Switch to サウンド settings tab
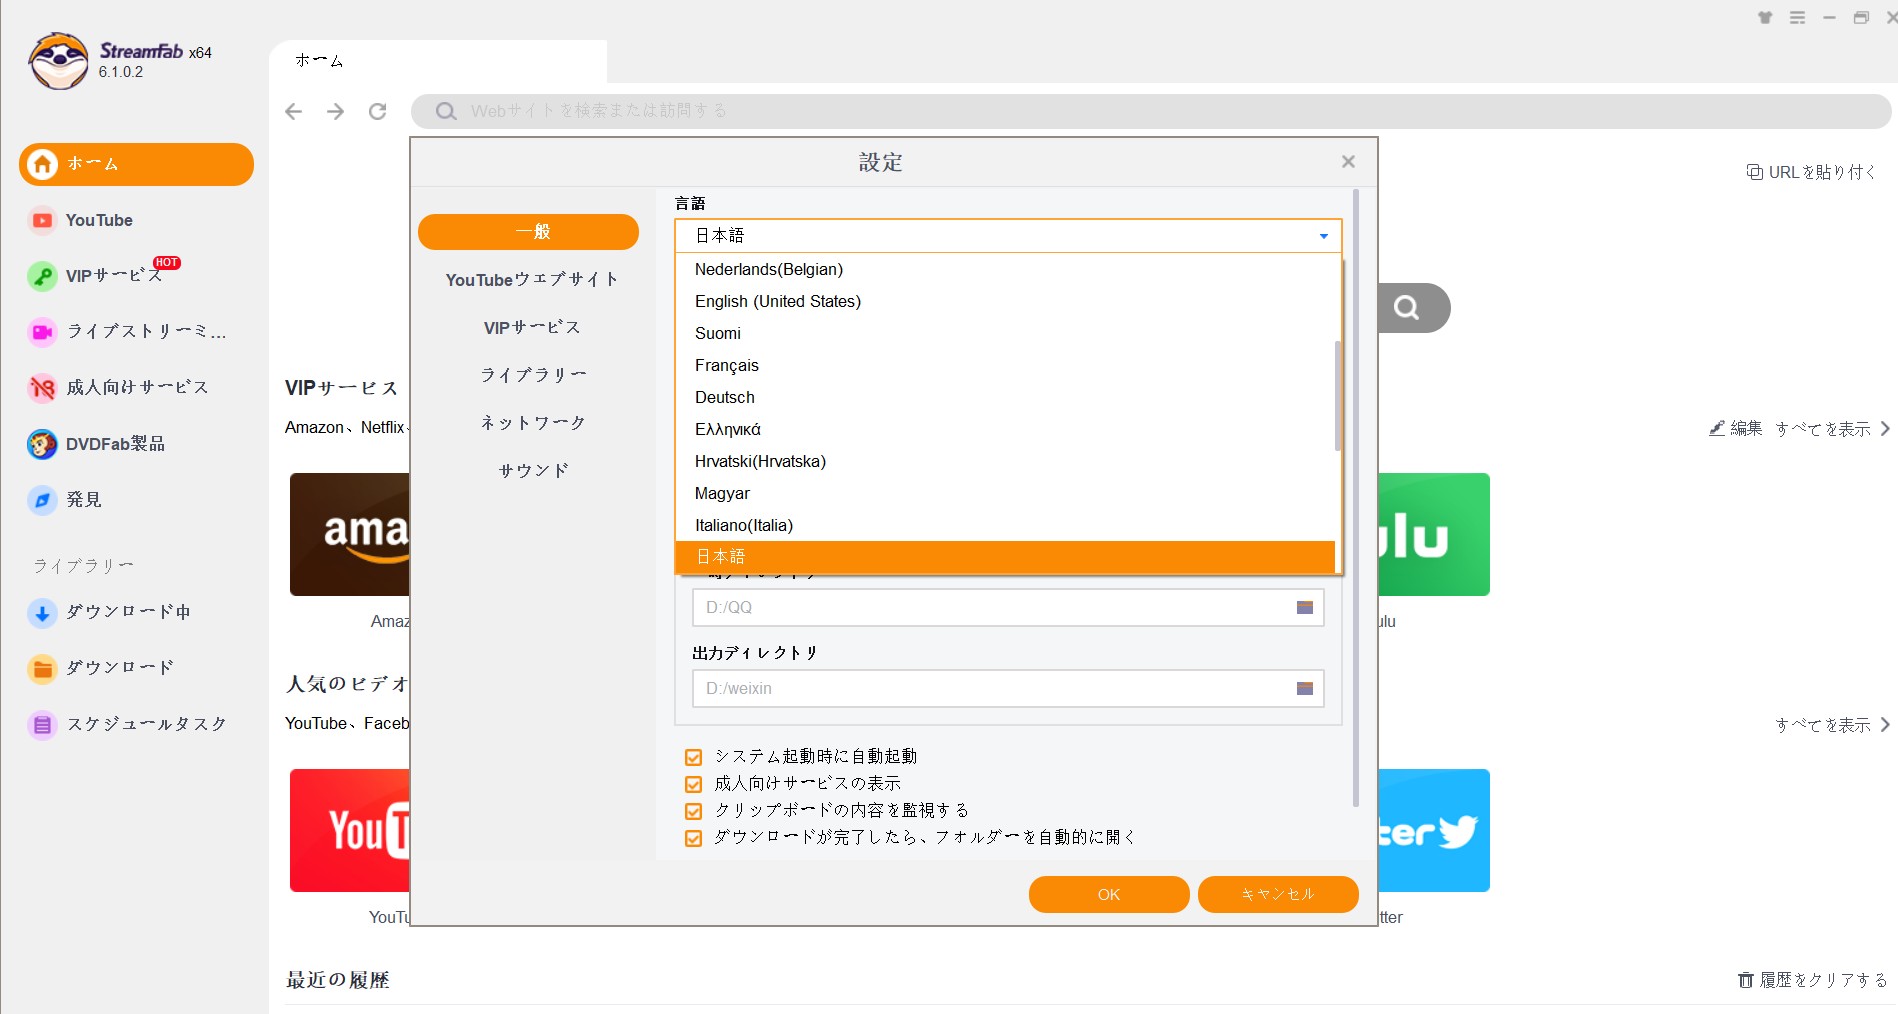Image resolution: width=1898 pixels, height=1014 pixels. pyautogui.click(x=534, y=470)
